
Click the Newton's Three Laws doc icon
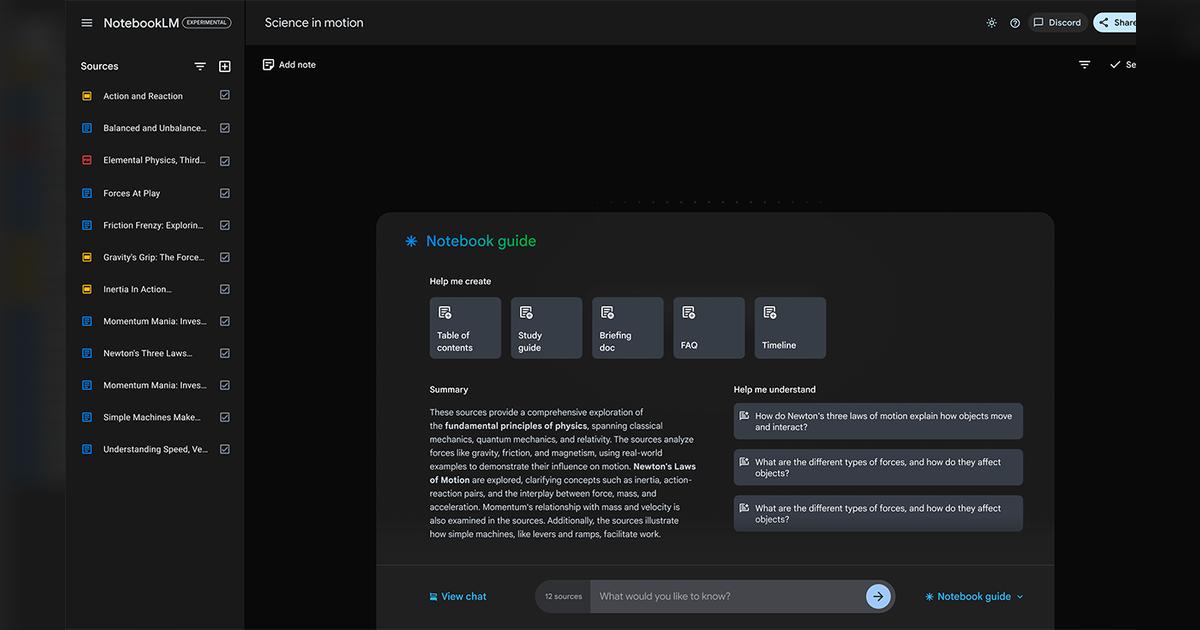(x=87, y=353)
